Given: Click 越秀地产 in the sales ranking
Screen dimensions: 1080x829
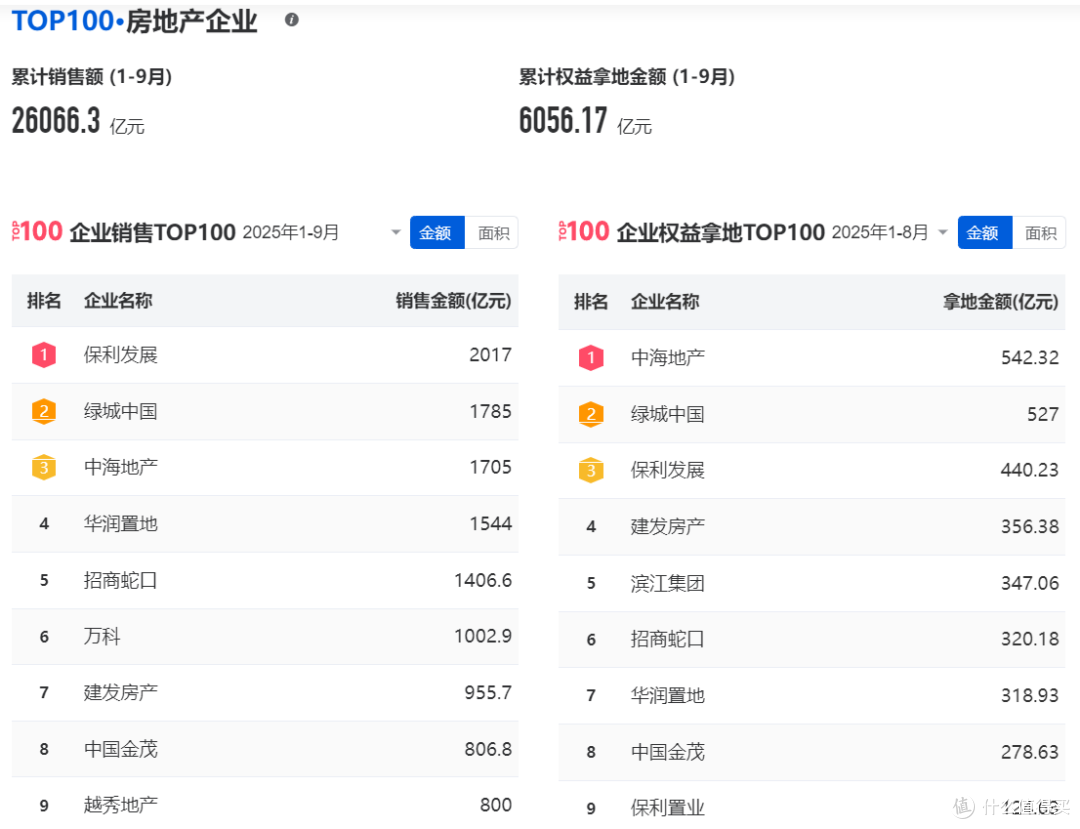Looking at the screenshot, I should pos(121,805).
